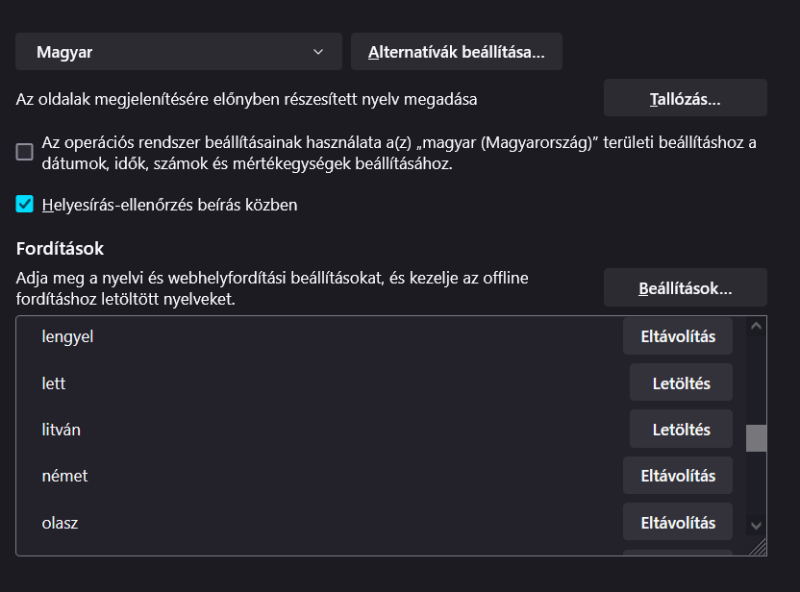Remove the olasz translation language
Image resolution: width=800 pixels, height=592 pixels.
click(677, 522)
